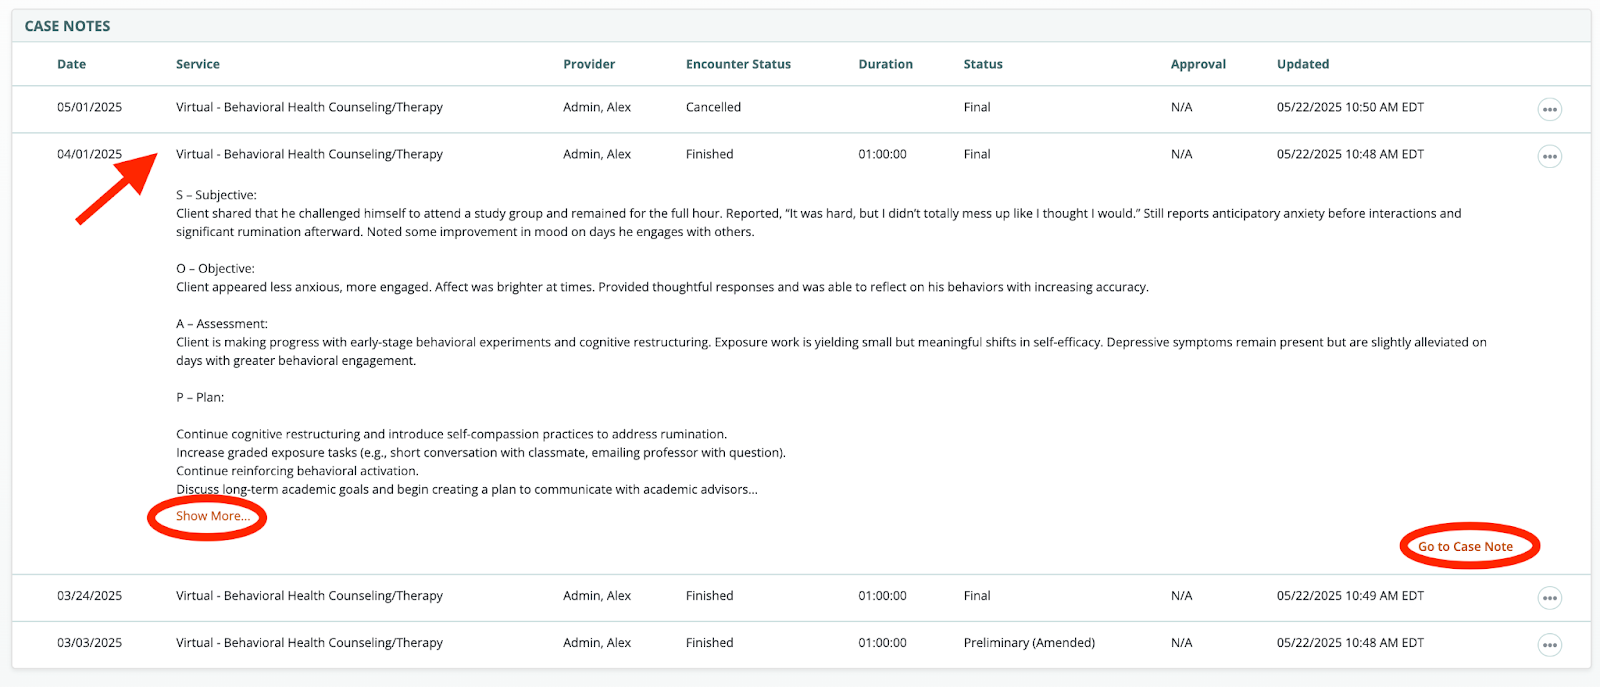Viewport: 1600px width, 687px height.
Task: Click Service text in the 03/24/2025 row
Action: pyautogui.click(x=309, y=596)
